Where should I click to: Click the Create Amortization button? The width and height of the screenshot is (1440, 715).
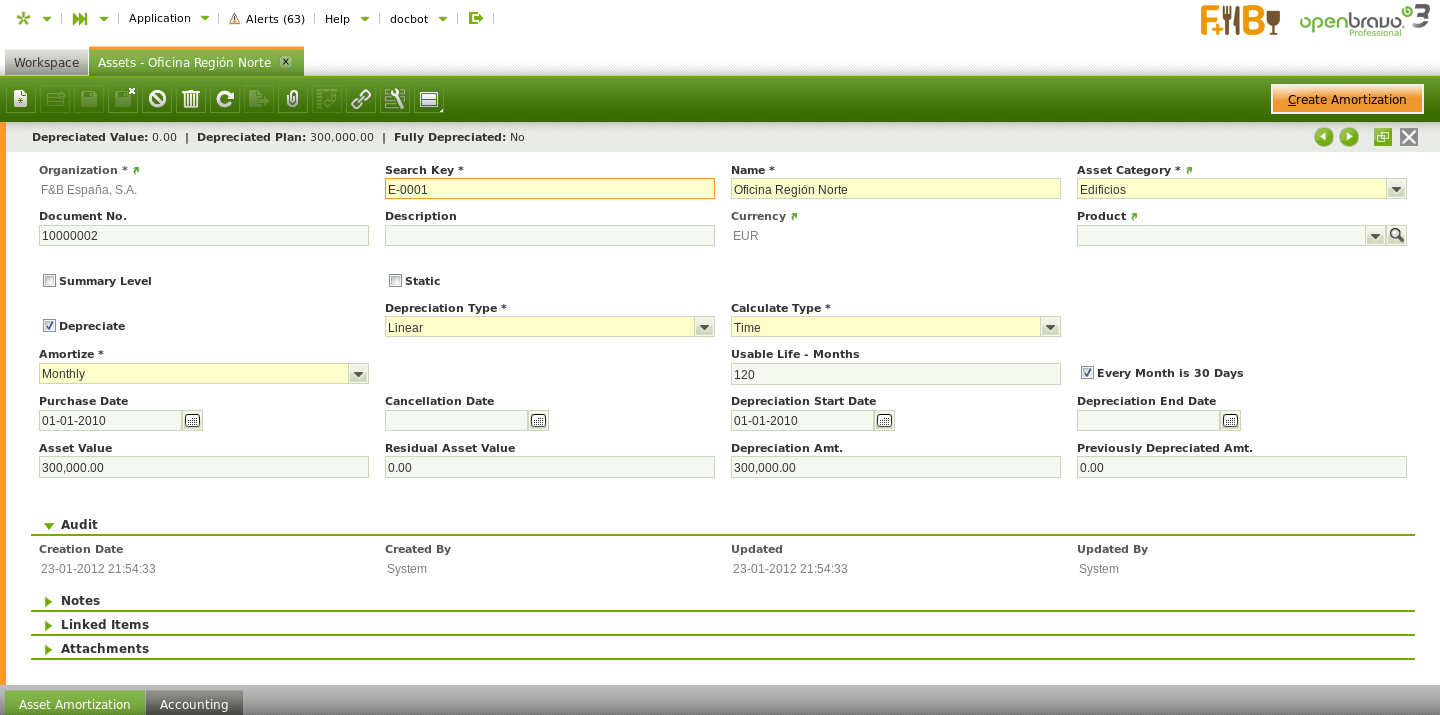1346,99
